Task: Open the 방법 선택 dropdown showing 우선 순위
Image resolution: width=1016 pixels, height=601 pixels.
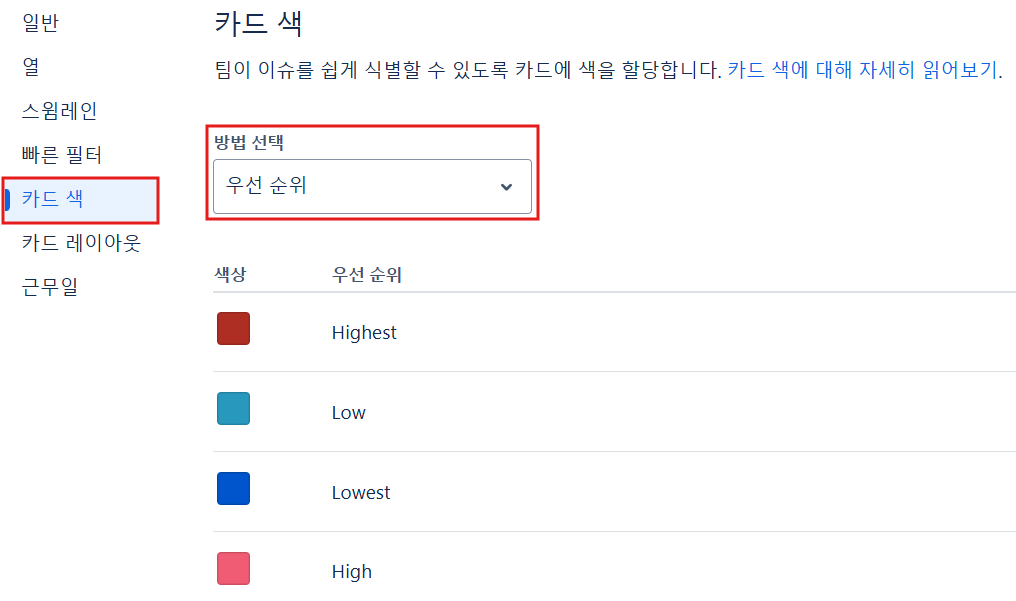Action: (372, 187)
